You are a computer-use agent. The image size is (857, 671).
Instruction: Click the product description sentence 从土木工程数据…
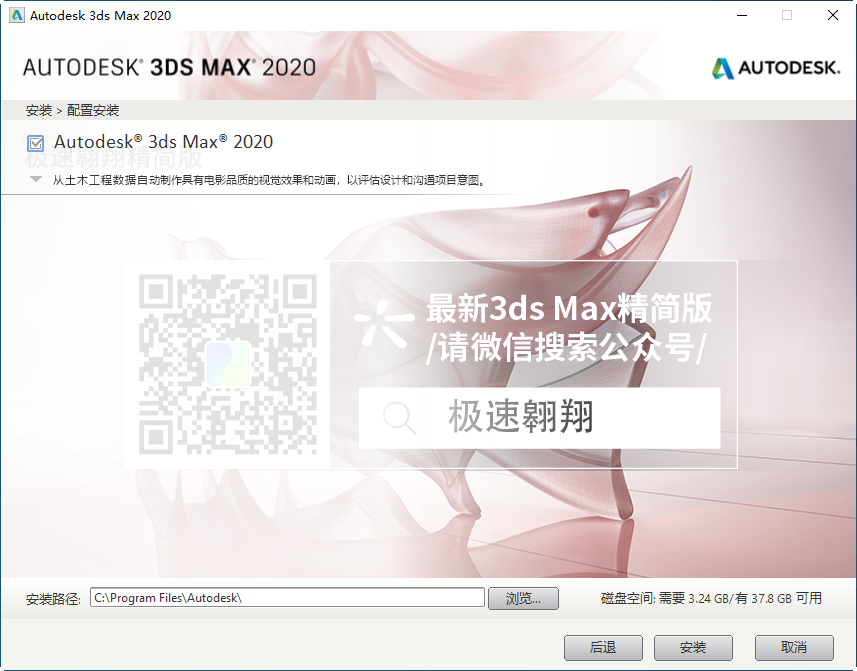(x=268, y=180)
